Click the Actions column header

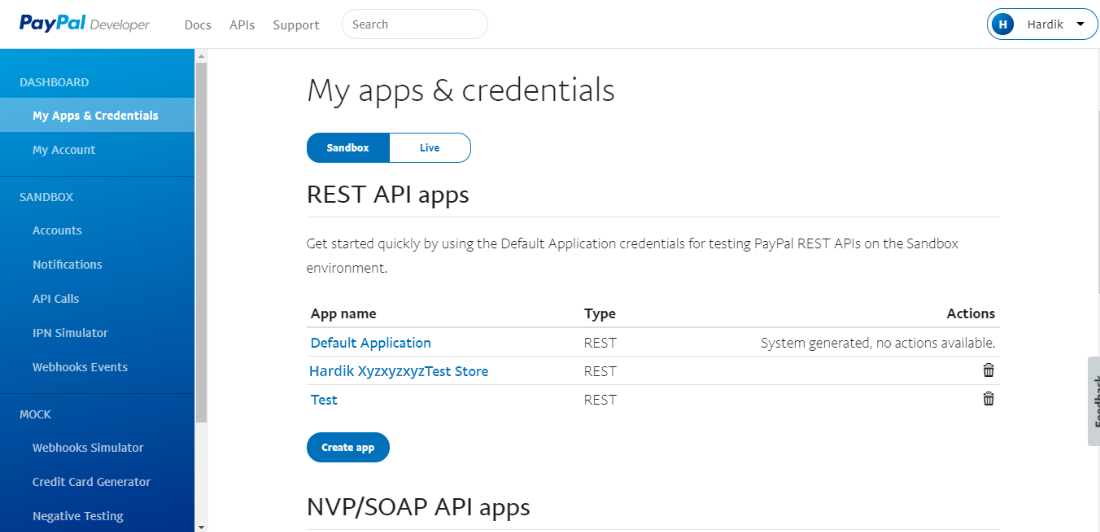(x=971, y=314)
